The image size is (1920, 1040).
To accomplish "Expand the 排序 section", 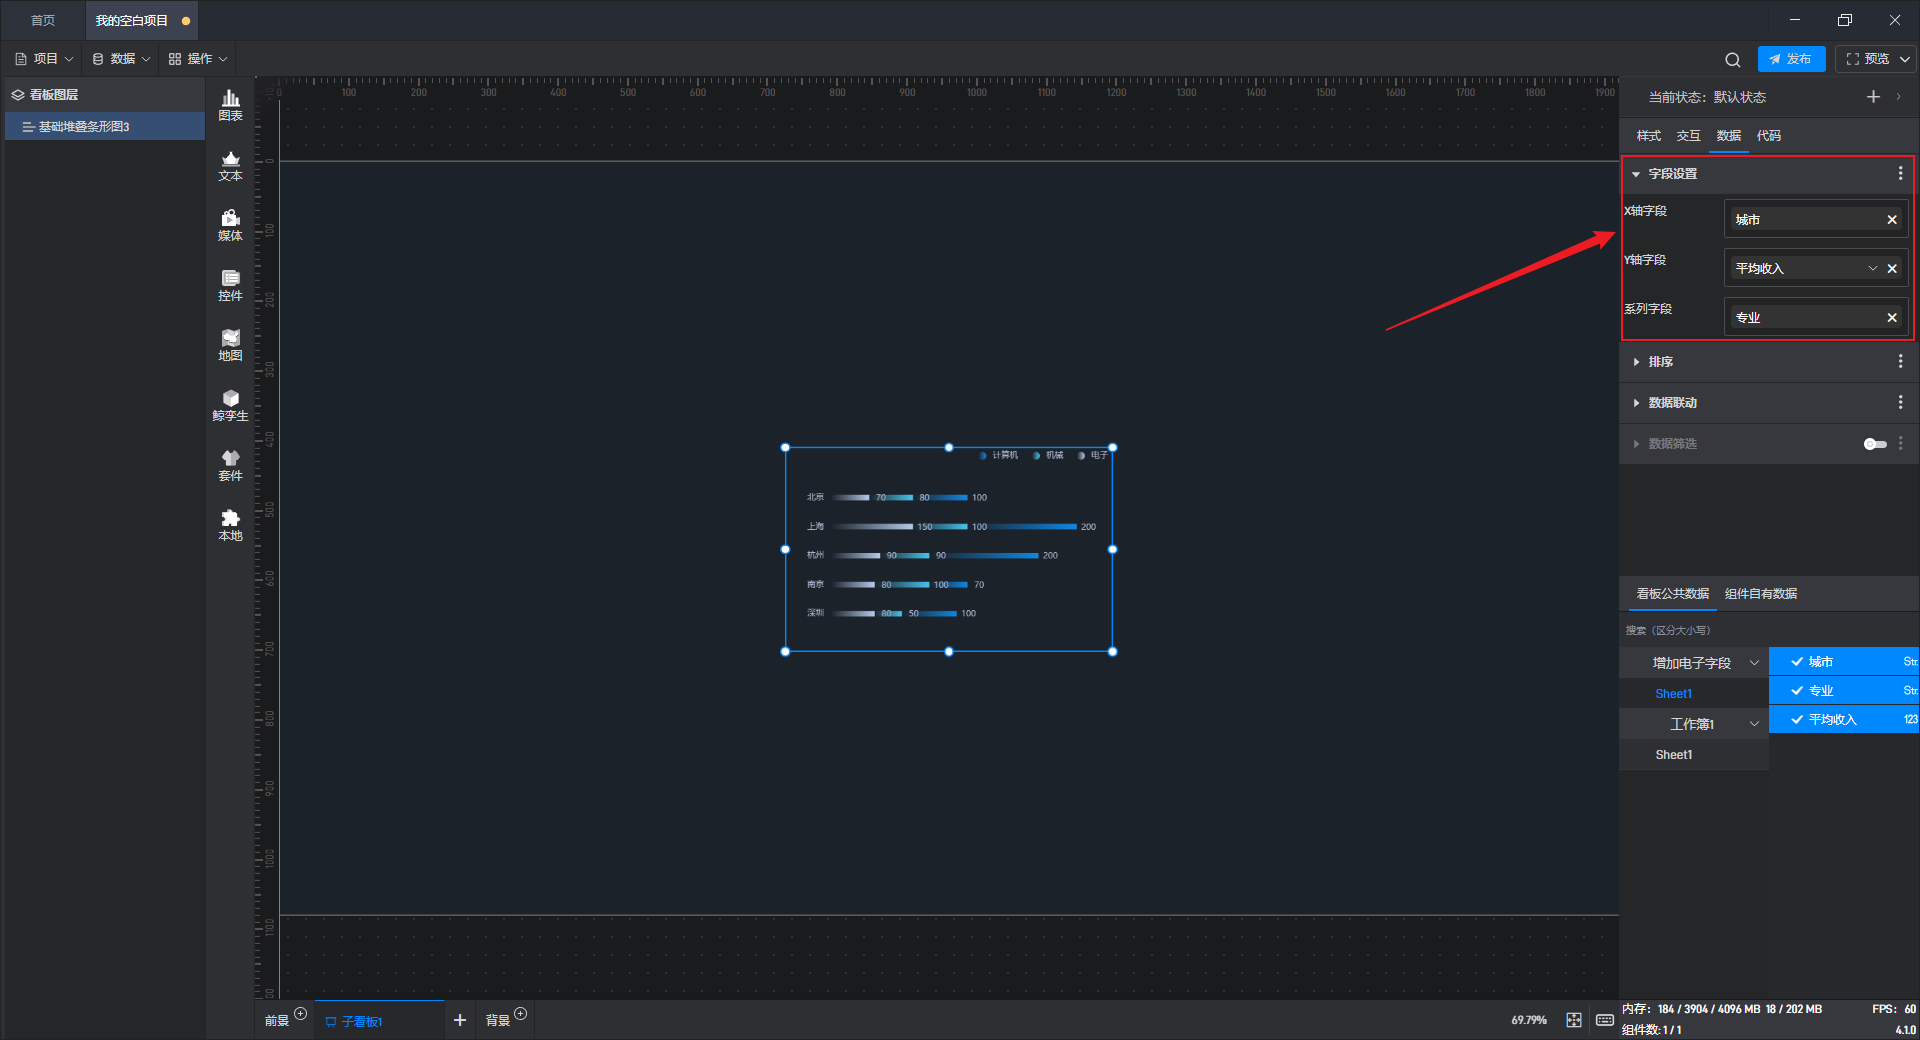I will pyautogui.click(x=1636, y=362).
